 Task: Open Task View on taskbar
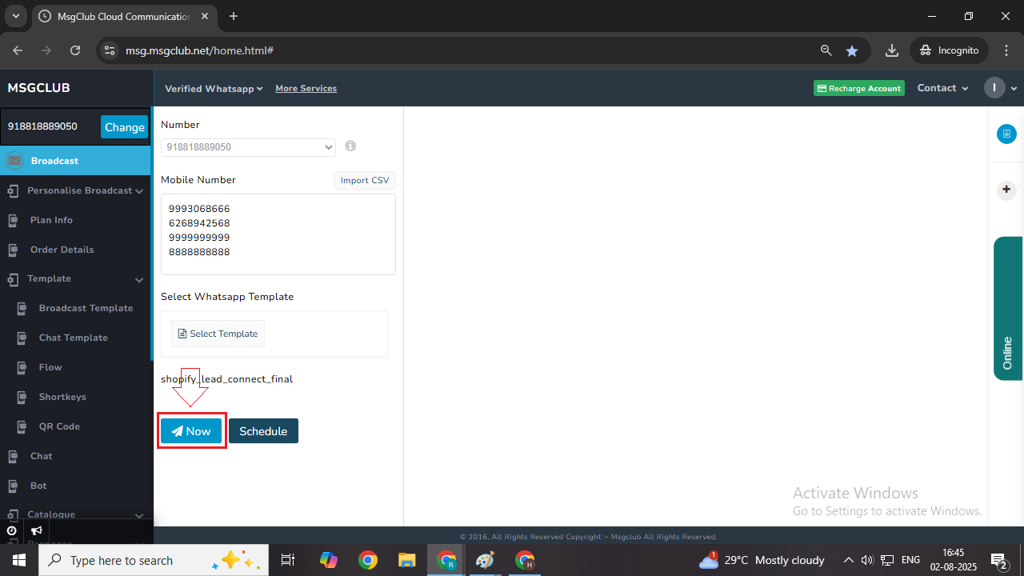pyautogui.click(x=287, y=560)
